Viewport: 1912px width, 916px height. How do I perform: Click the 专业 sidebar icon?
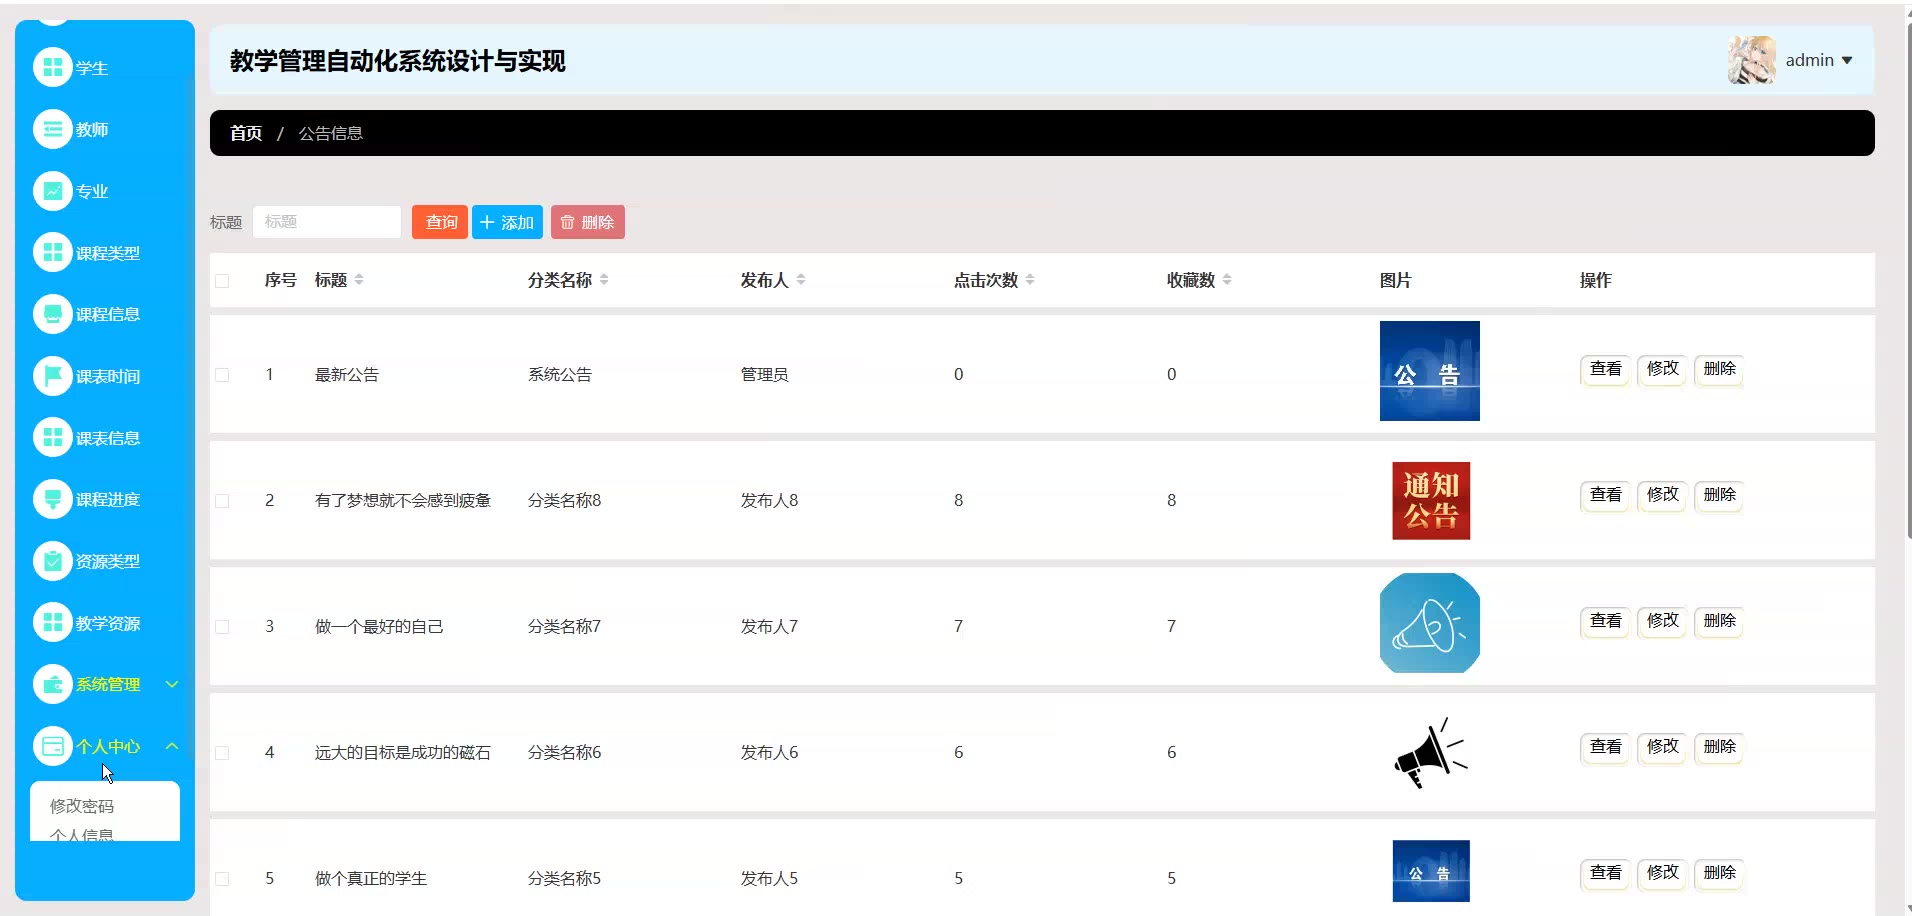(53, 191)
